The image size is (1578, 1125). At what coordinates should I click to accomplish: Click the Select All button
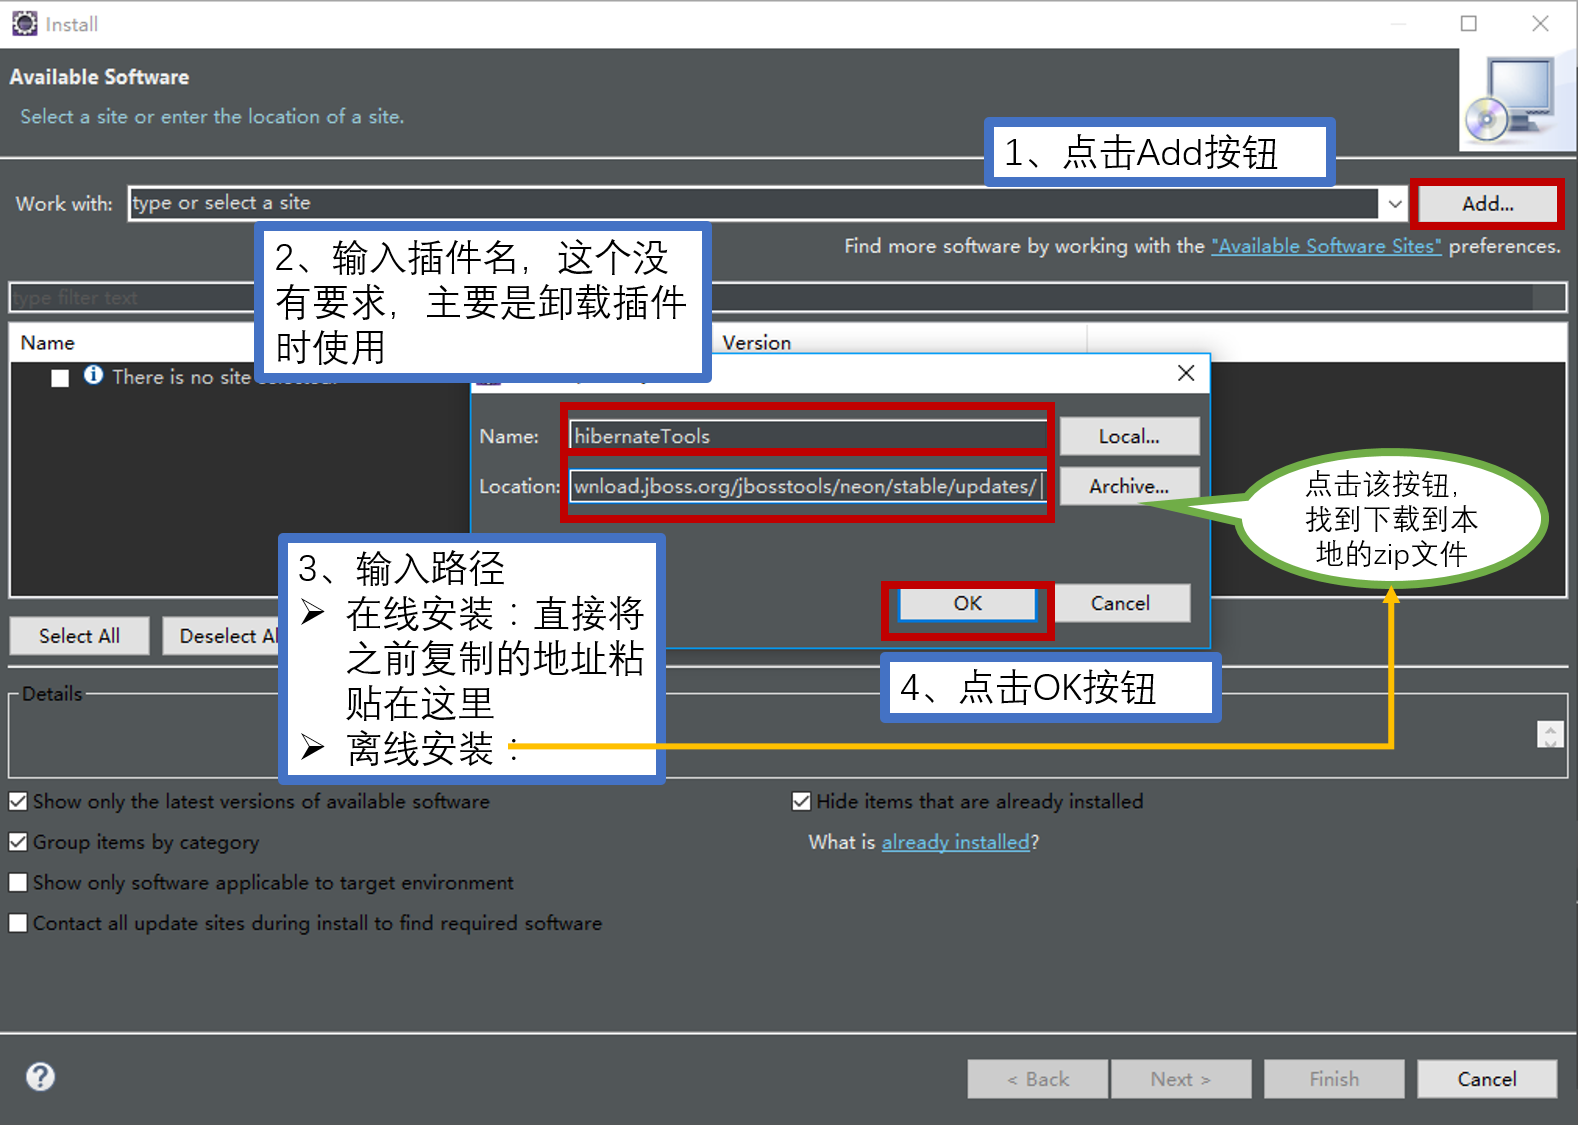coord(79,636)
